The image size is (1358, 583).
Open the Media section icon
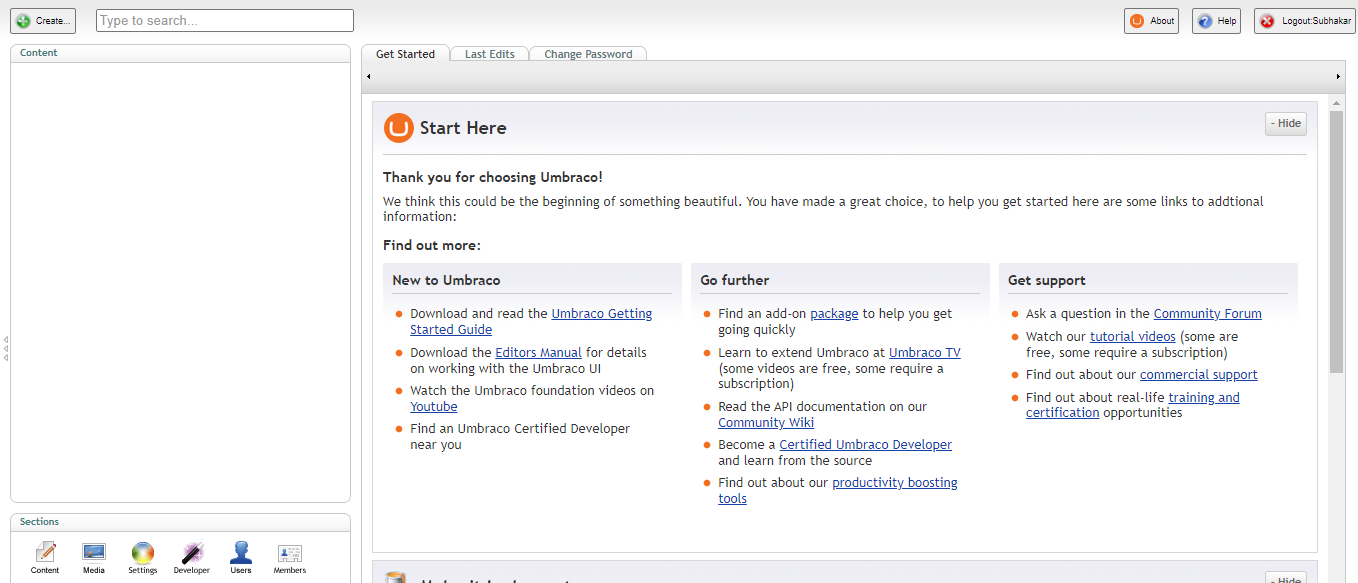tap(94, 558)
